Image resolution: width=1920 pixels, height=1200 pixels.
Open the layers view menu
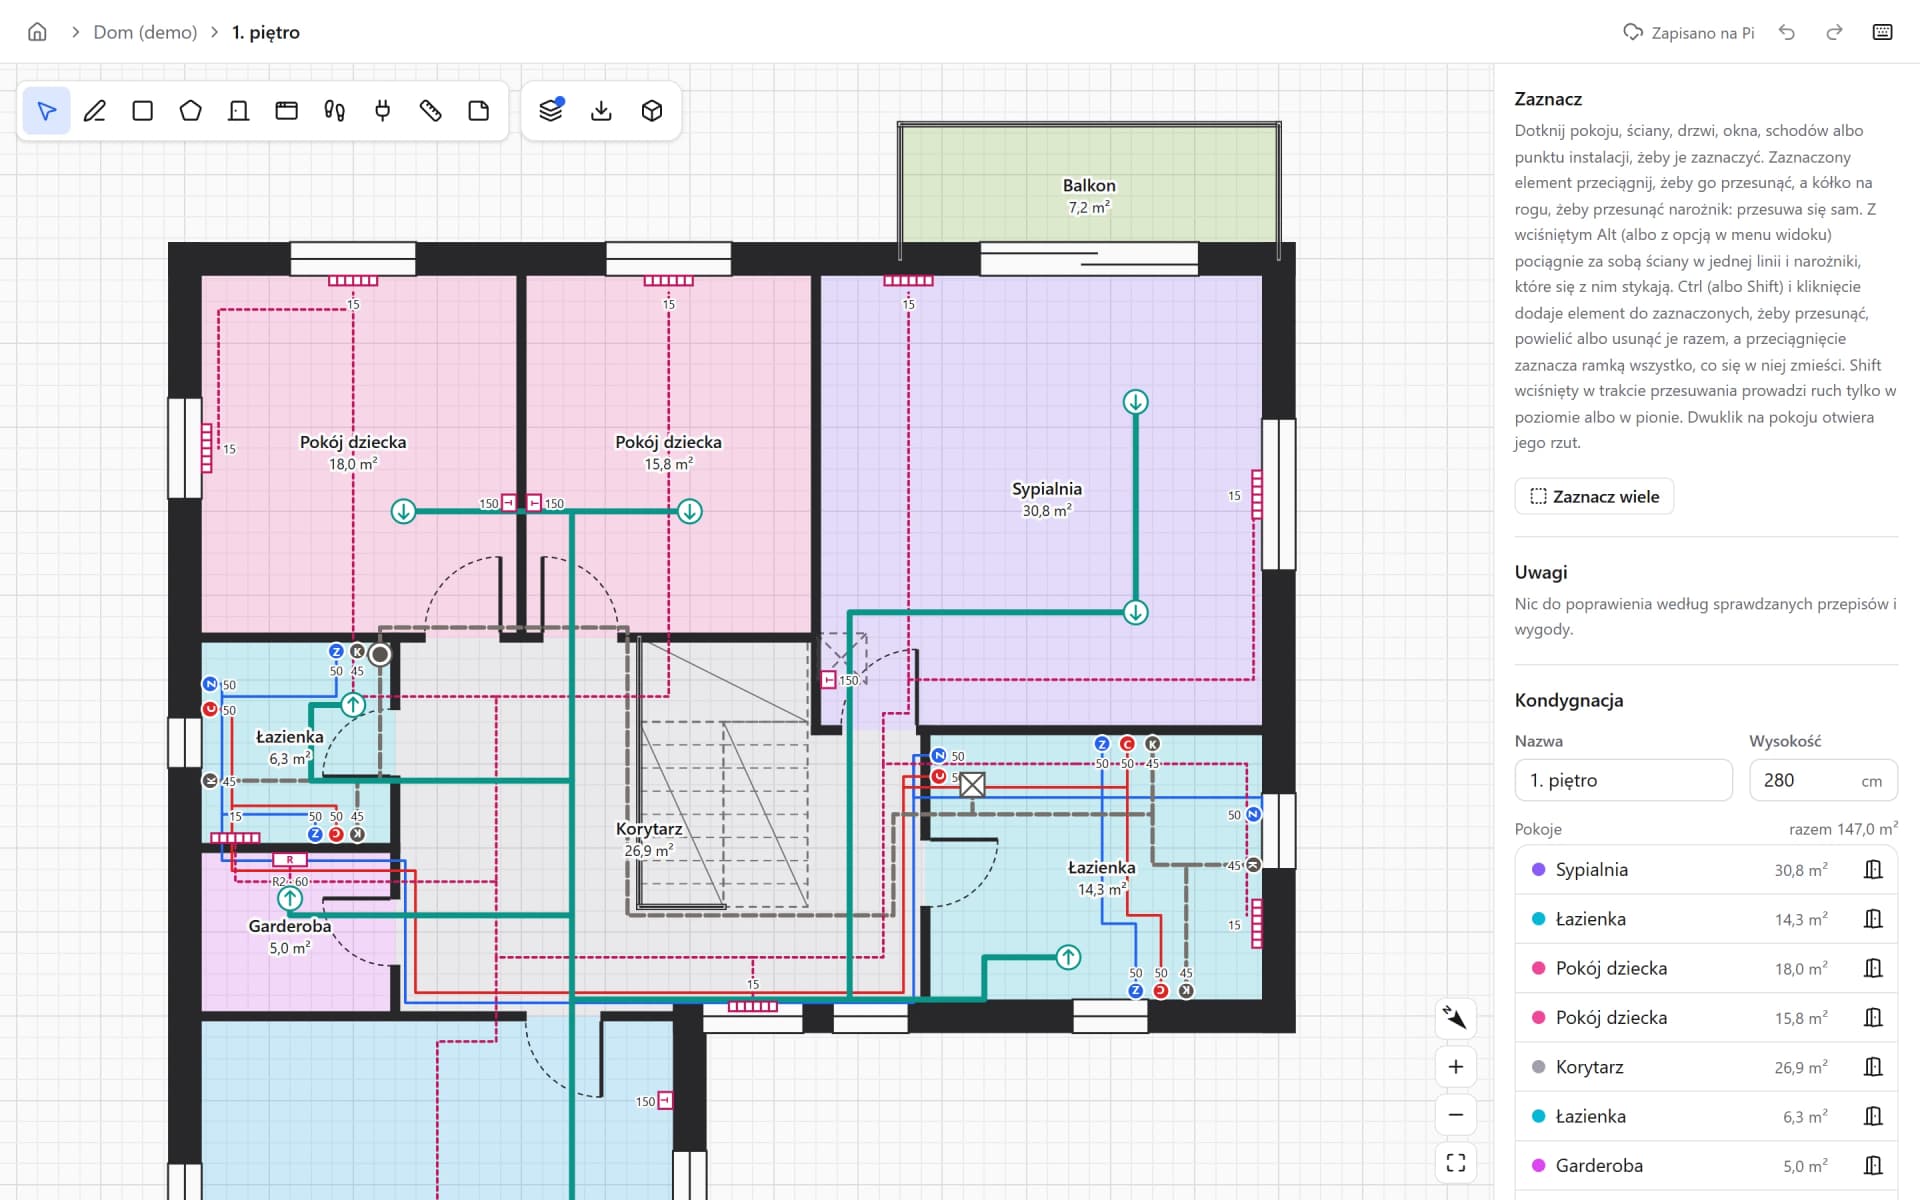[x=551, y=111]
